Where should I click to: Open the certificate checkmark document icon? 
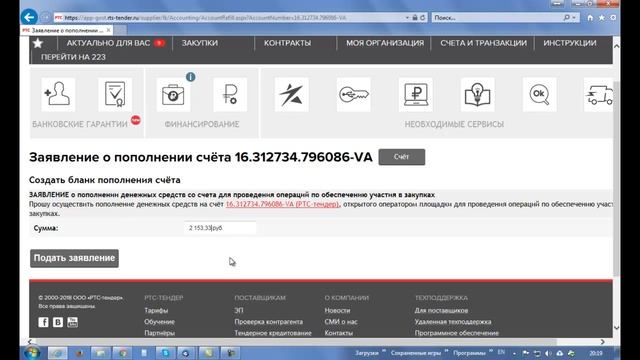point(115,94)
